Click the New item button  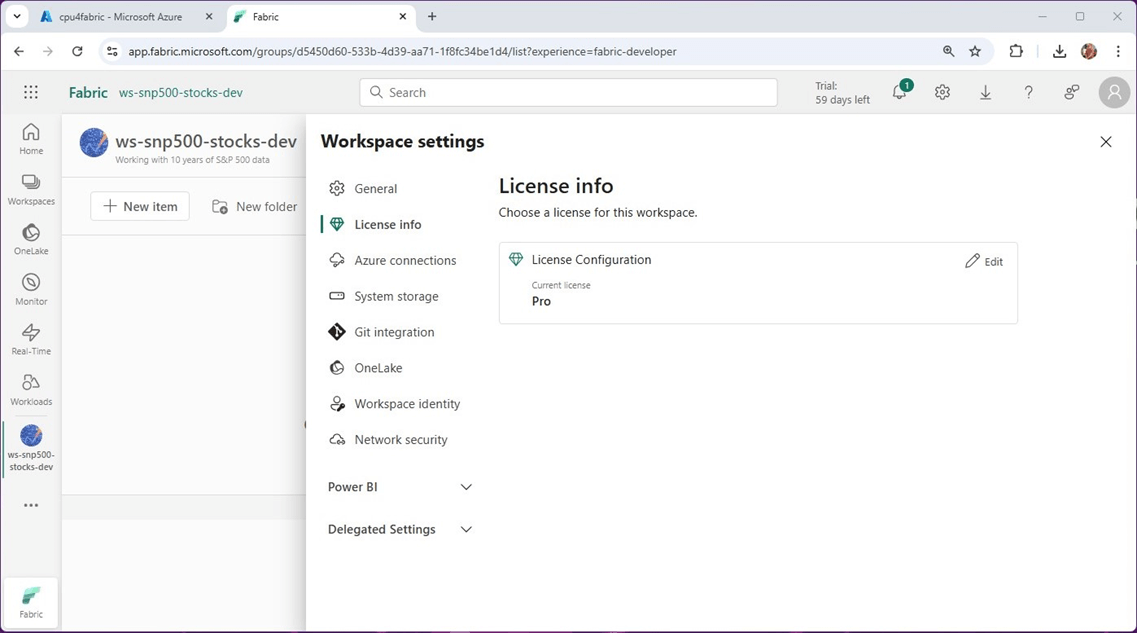[140, 207]
